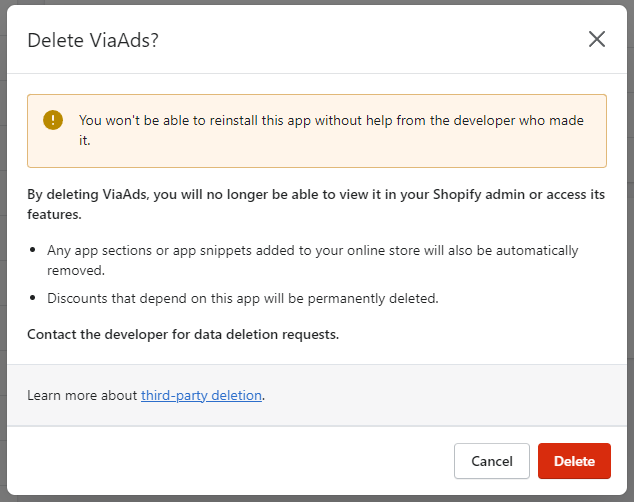Select the reinstall warning banner text
This screenshot has width=634, height=502.
pos(331,130)
